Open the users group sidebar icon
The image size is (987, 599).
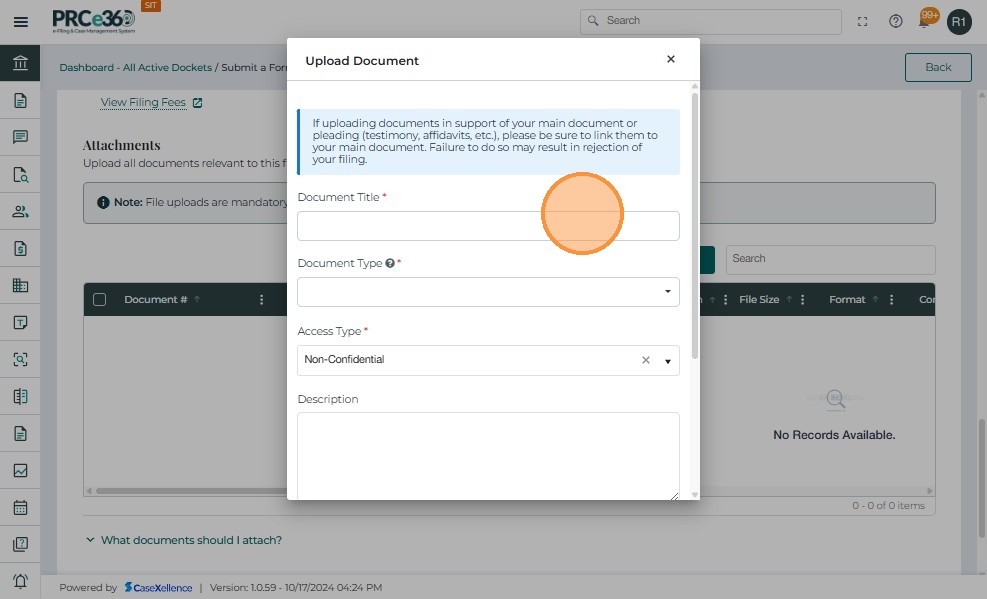pos(20,211)
